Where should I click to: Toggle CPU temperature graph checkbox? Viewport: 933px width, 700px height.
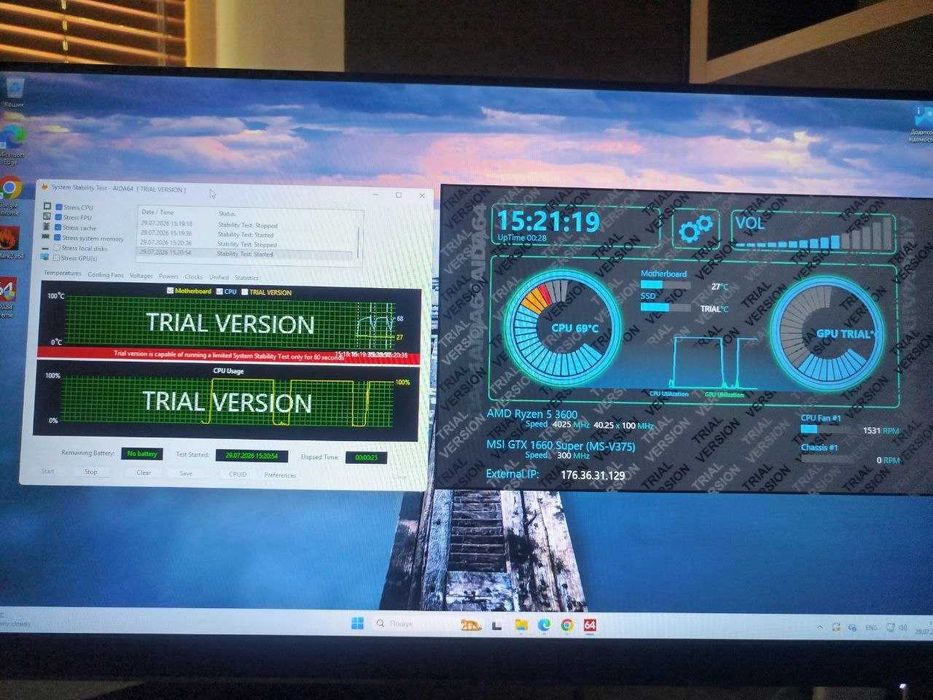pos(220,292)
